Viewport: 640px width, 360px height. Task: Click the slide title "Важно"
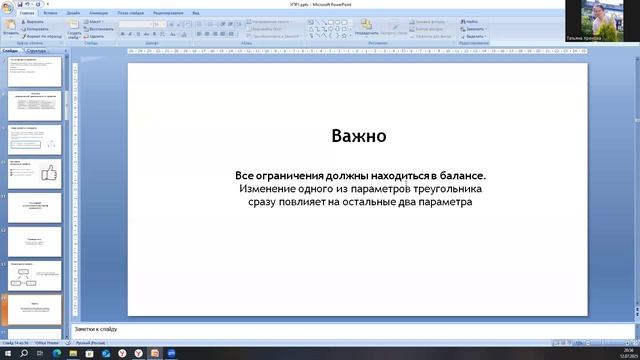pyautogui.click(x=359, y=136)
